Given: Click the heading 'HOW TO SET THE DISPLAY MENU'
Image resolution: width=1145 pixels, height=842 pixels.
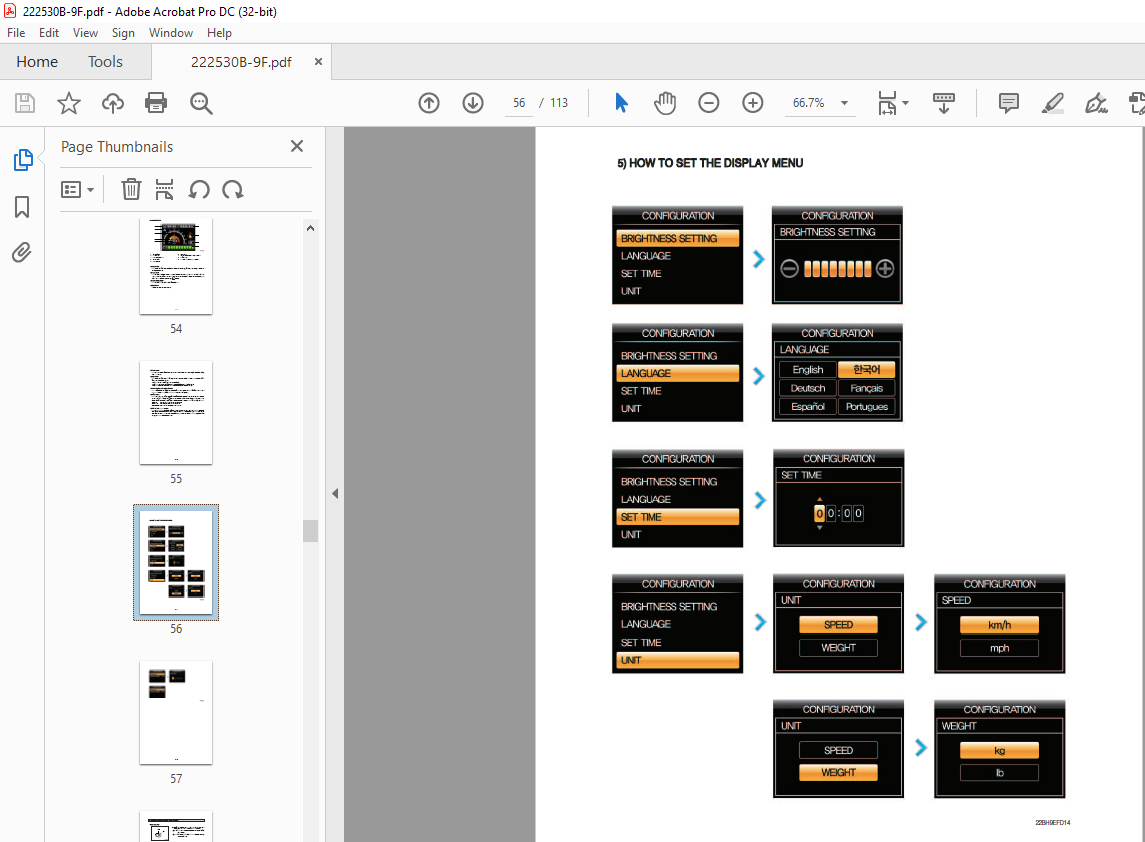Looking at the screenshot, I should click(716, 163).
